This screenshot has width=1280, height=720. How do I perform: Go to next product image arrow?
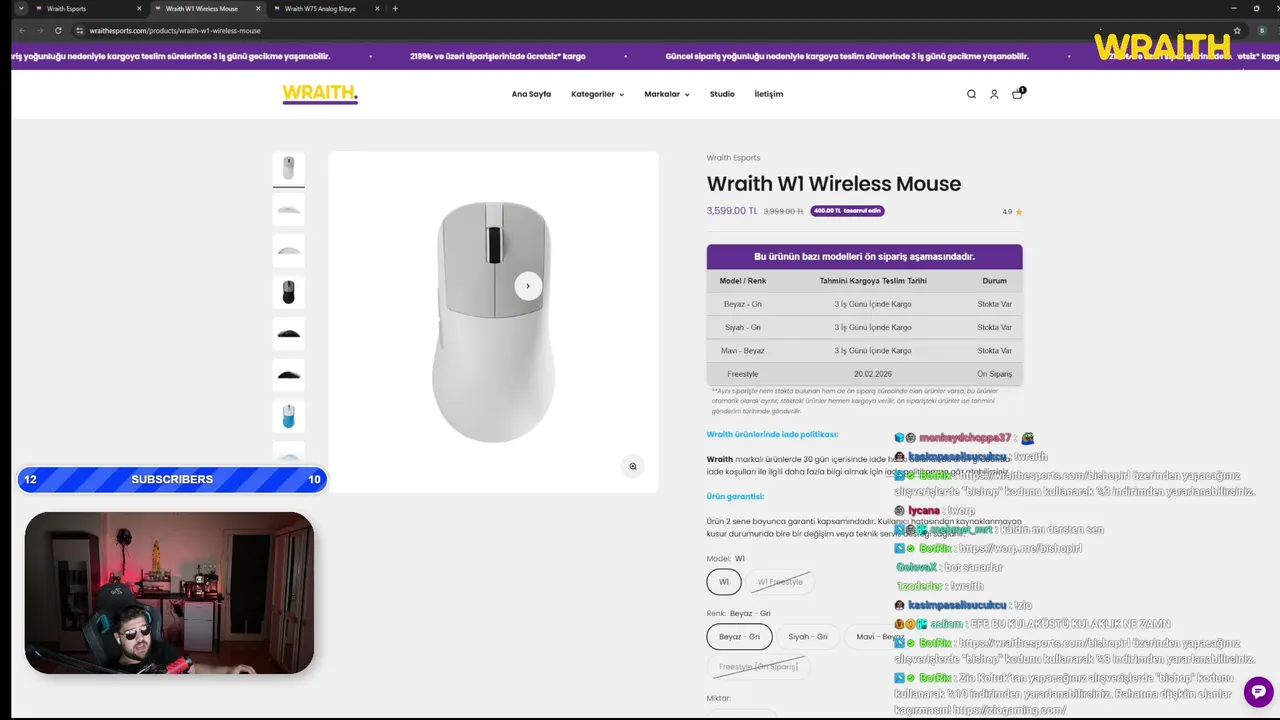(528, 286)
